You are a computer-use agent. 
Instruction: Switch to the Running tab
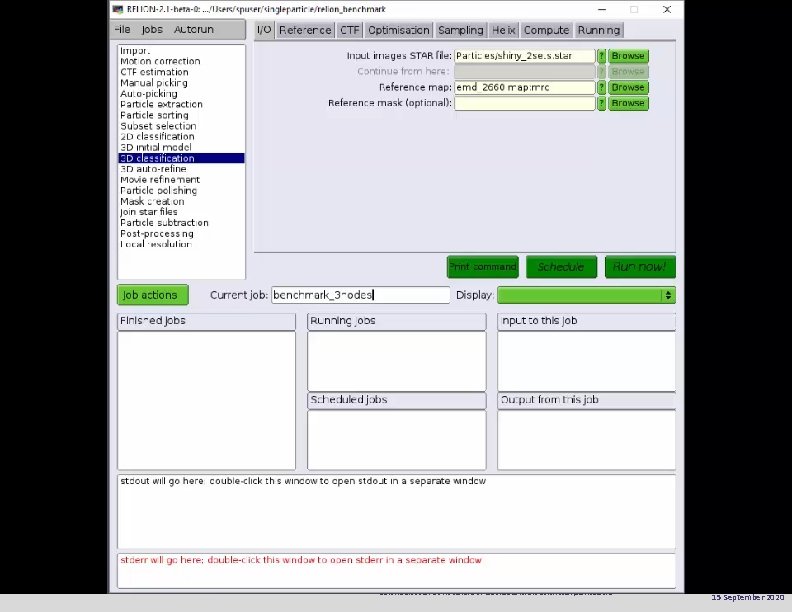[x=599, y=30]
